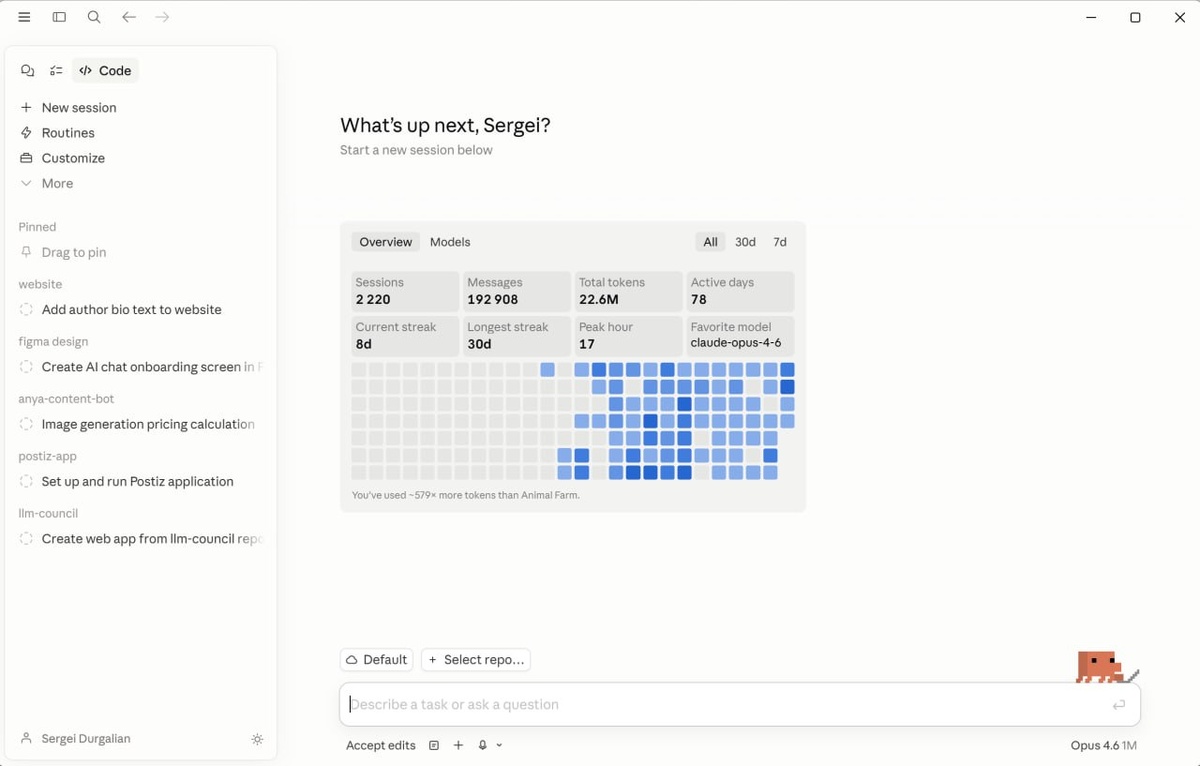Switch stats range to 30d
Image resolution: width=1200 pixels, height=766 pixels.
coord(745,242)
